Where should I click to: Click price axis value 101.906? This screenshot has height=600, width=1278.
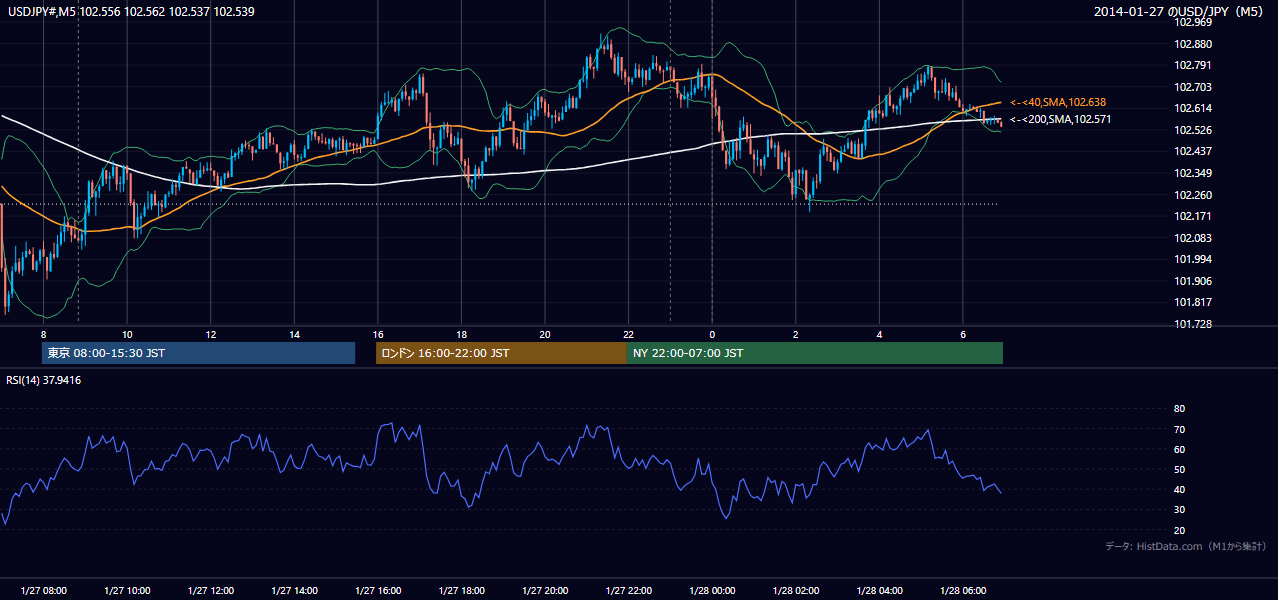1193,281
